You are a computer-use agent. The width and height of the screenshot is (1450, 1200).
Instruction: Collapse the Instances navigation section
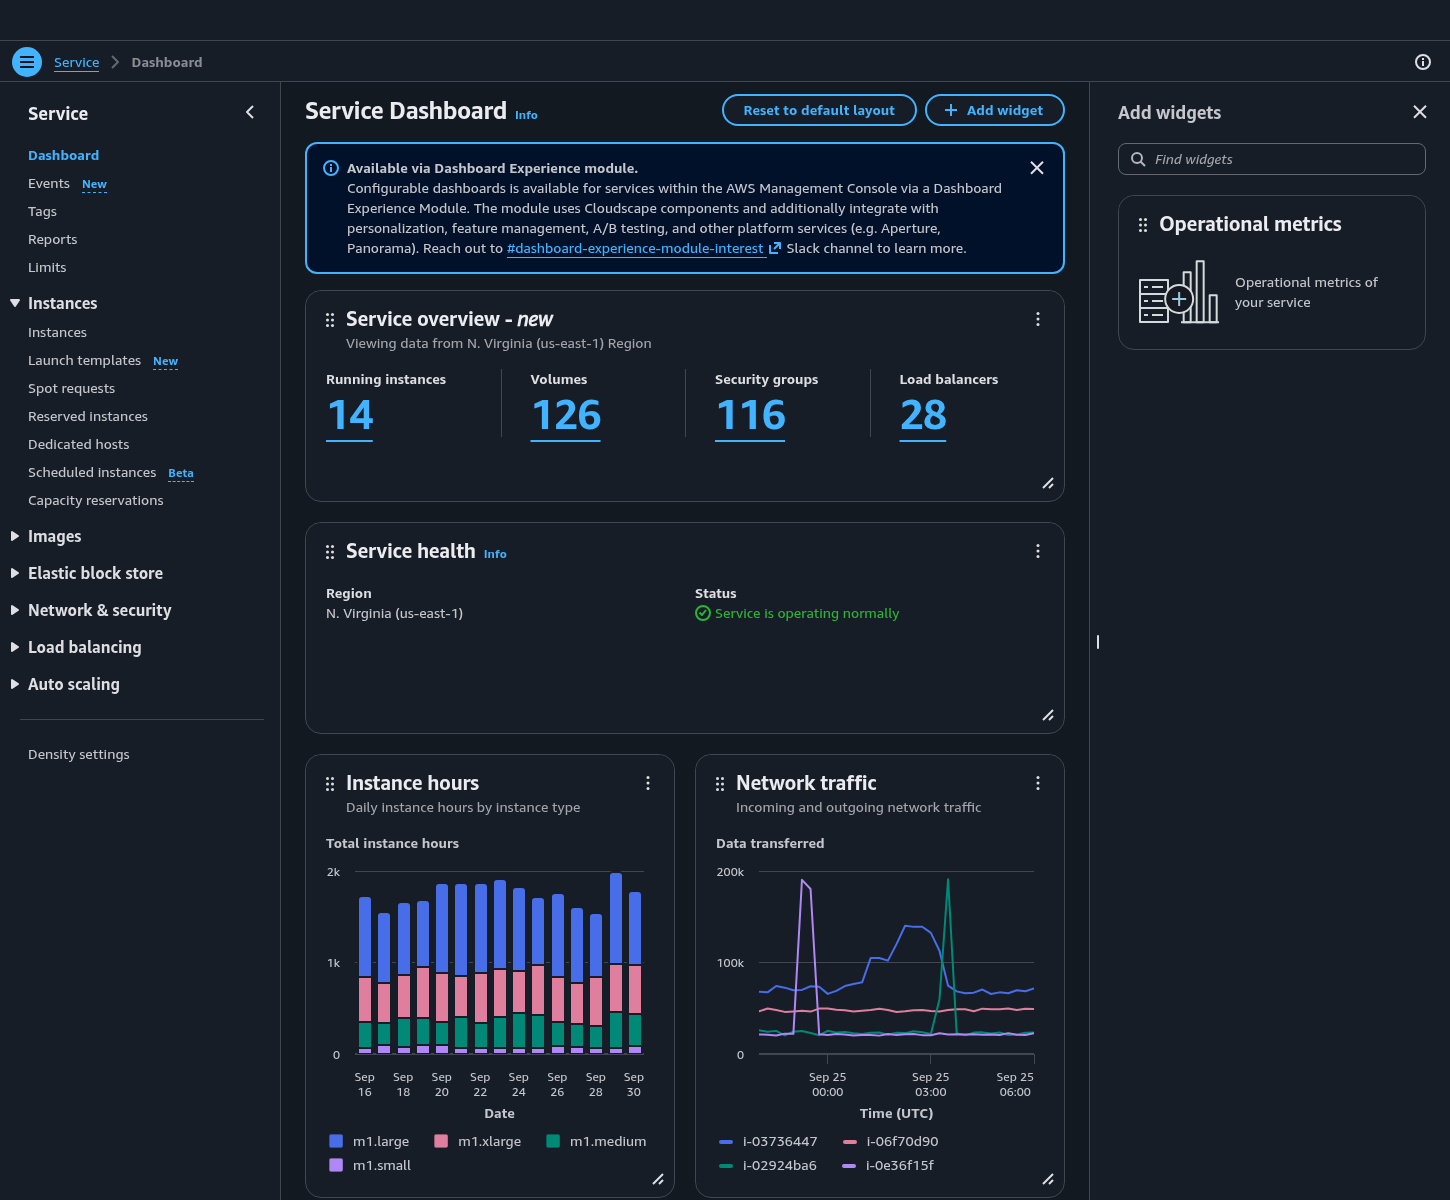point(15,303)
